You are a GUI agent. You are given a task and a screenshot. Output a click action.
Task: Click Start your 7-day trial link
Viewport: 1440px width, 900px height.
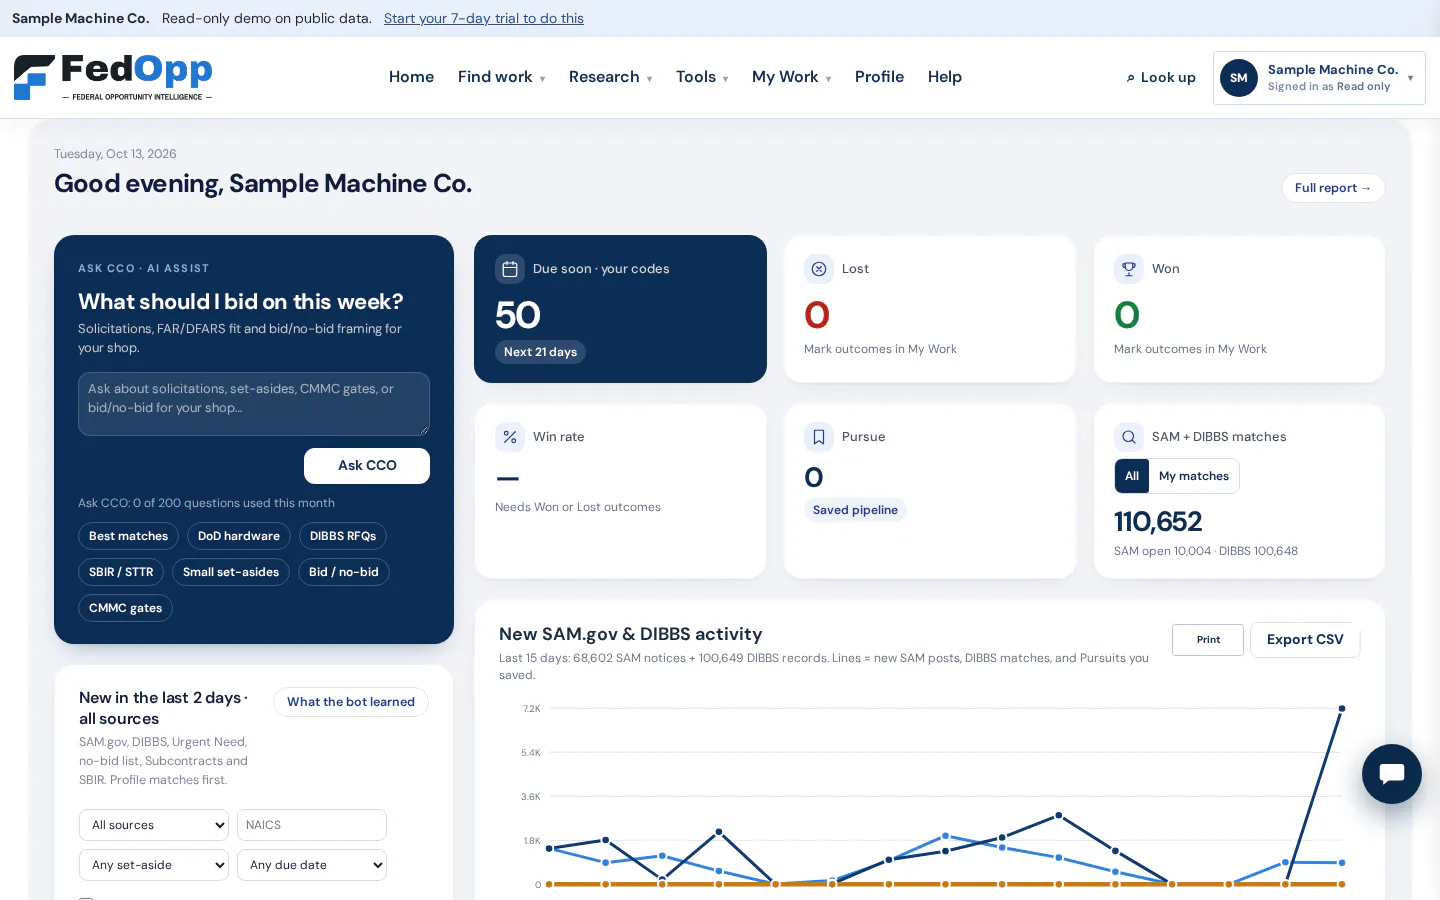point(484,18)
